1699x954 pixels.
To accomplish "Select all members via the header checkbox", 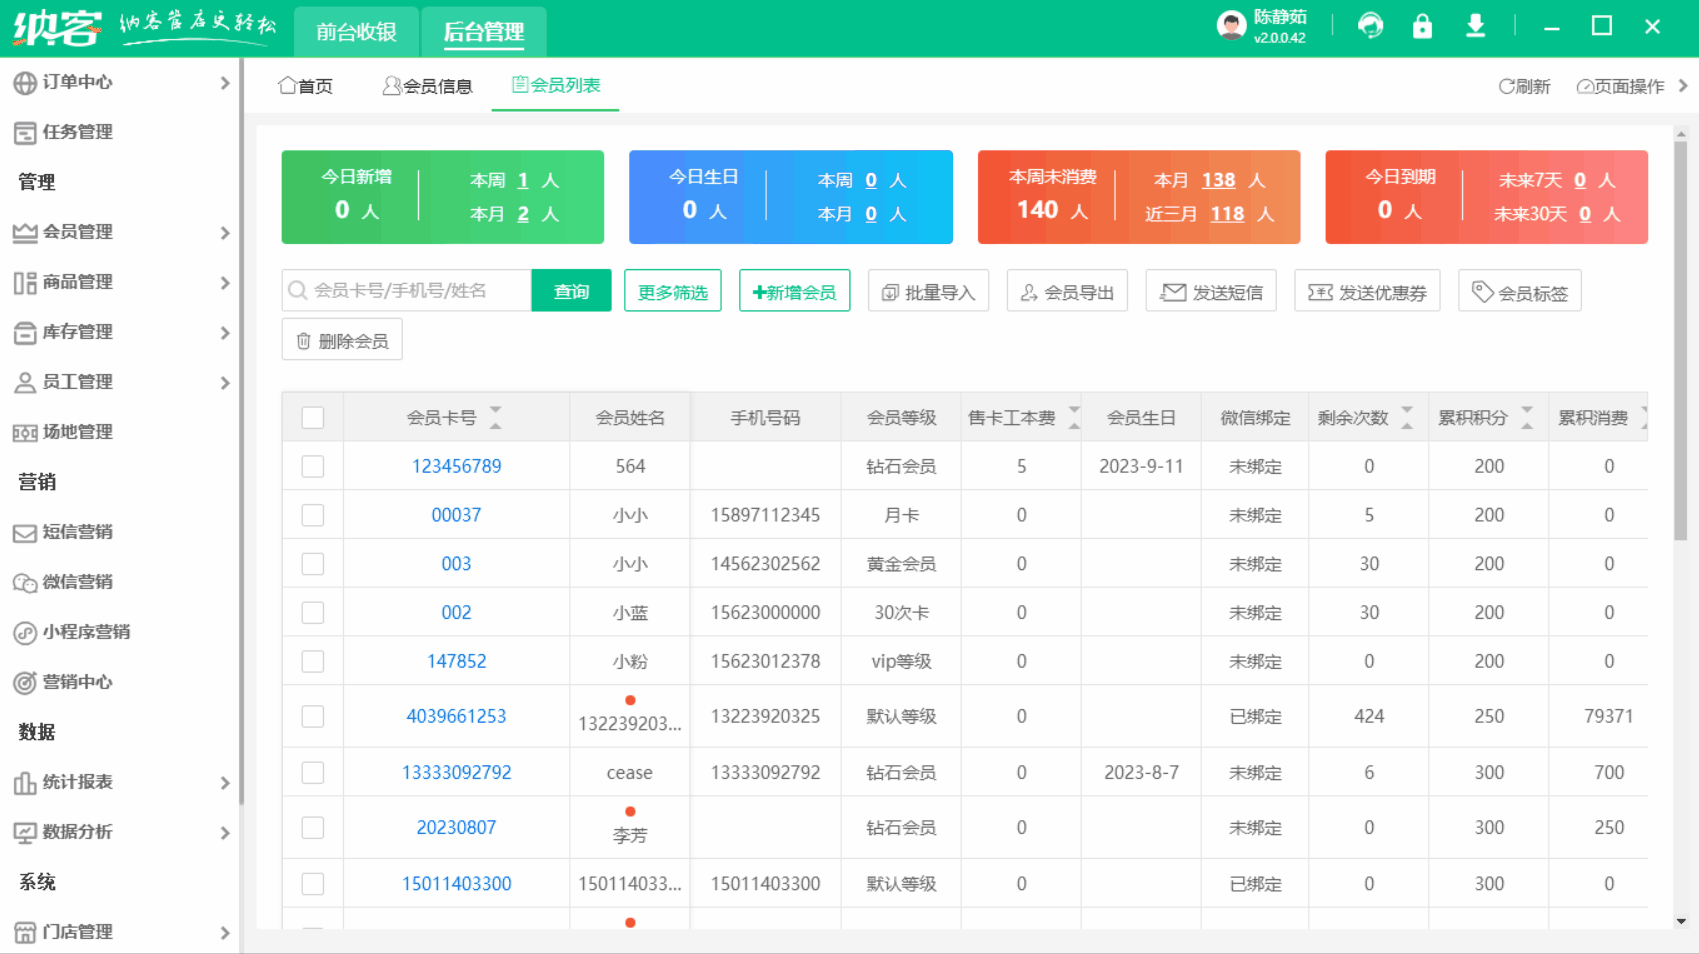I will click(312, 417).
